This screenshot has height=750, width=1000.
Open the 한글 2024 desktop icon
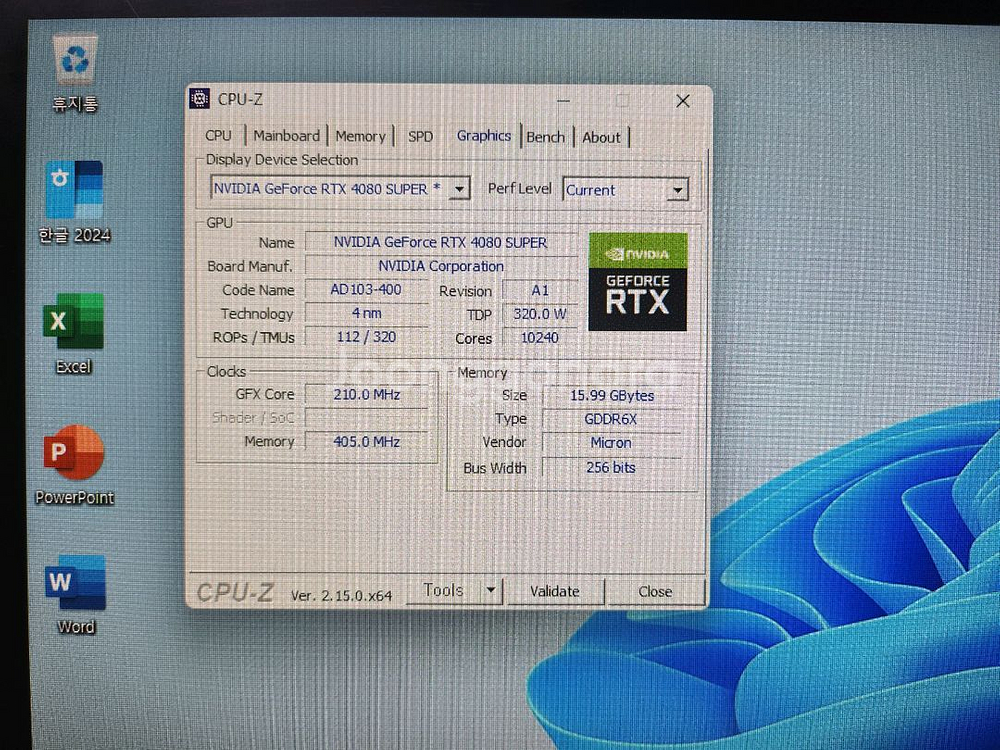tap(75, 202)
